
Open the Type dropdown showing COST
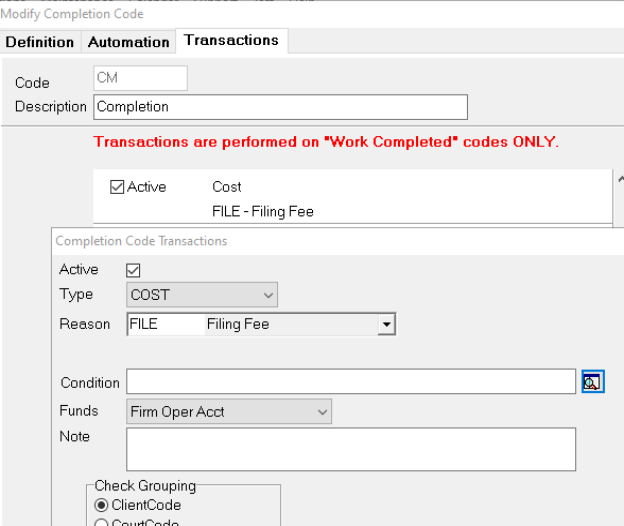203,295
